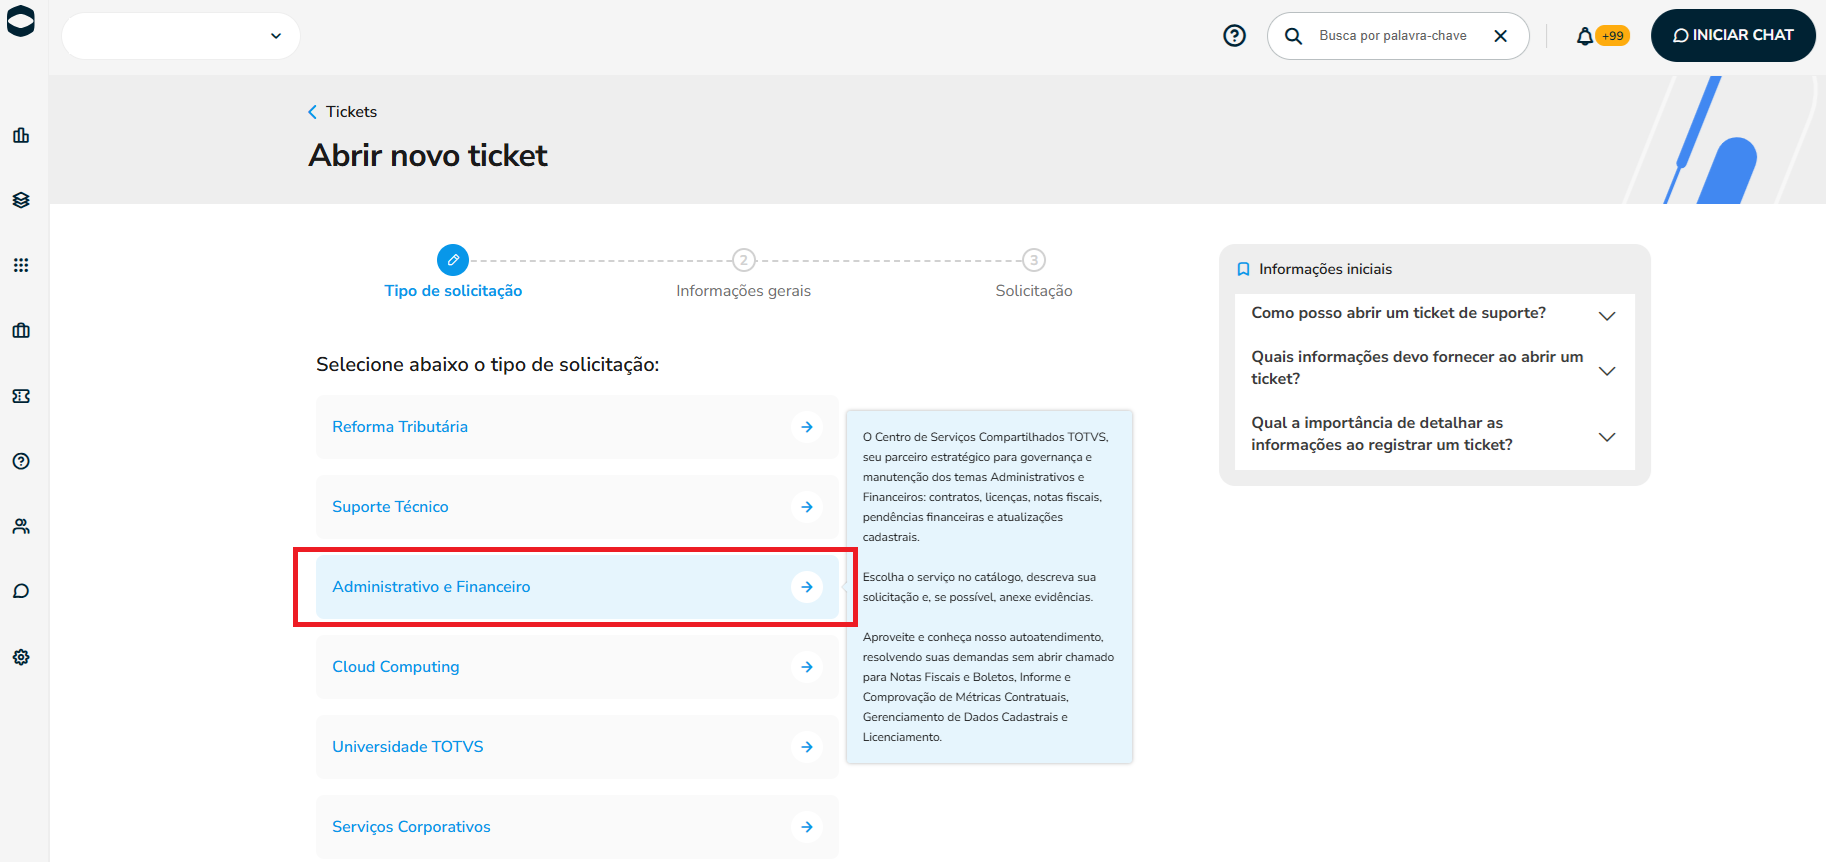Click the 'Abrir novo ticket' page heading
Screen dimensions: 1826x862
[x=428, y=156]
